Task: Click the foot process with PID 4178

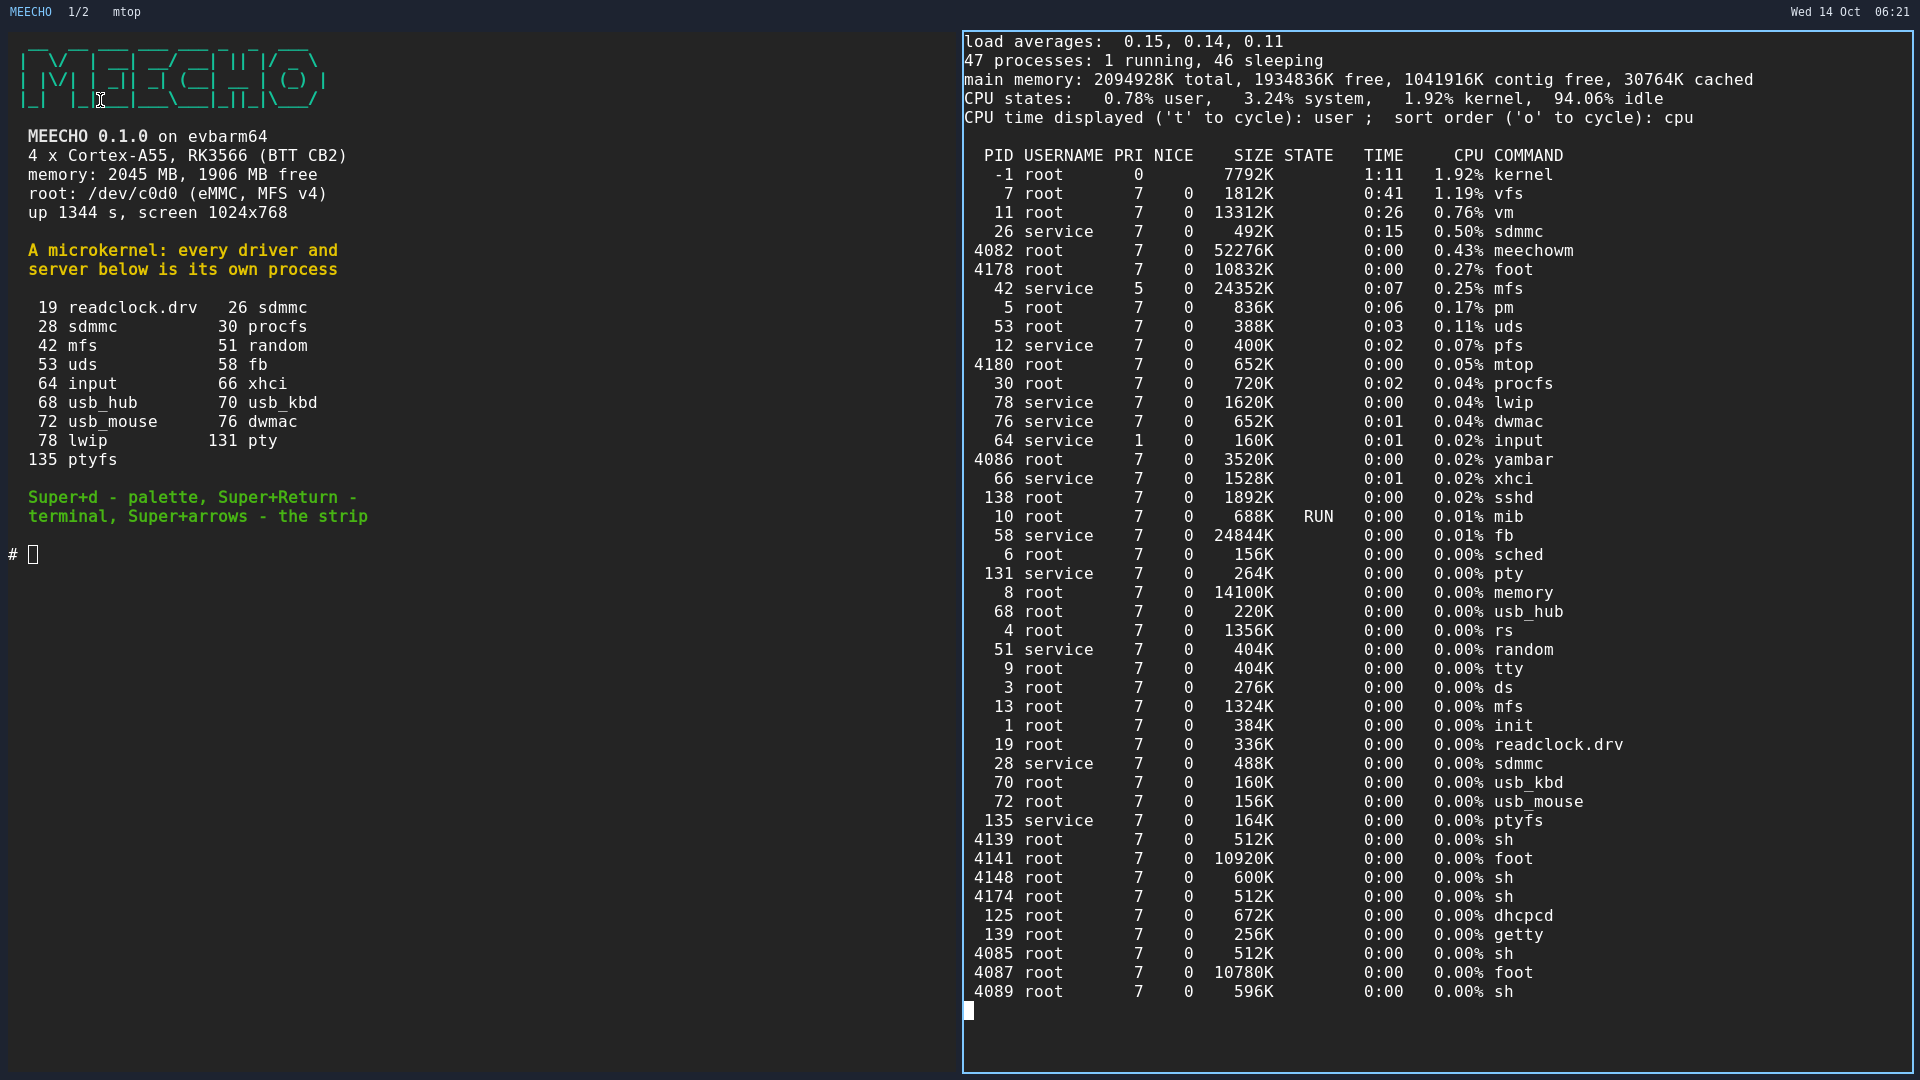Action: coord(1253,270)
